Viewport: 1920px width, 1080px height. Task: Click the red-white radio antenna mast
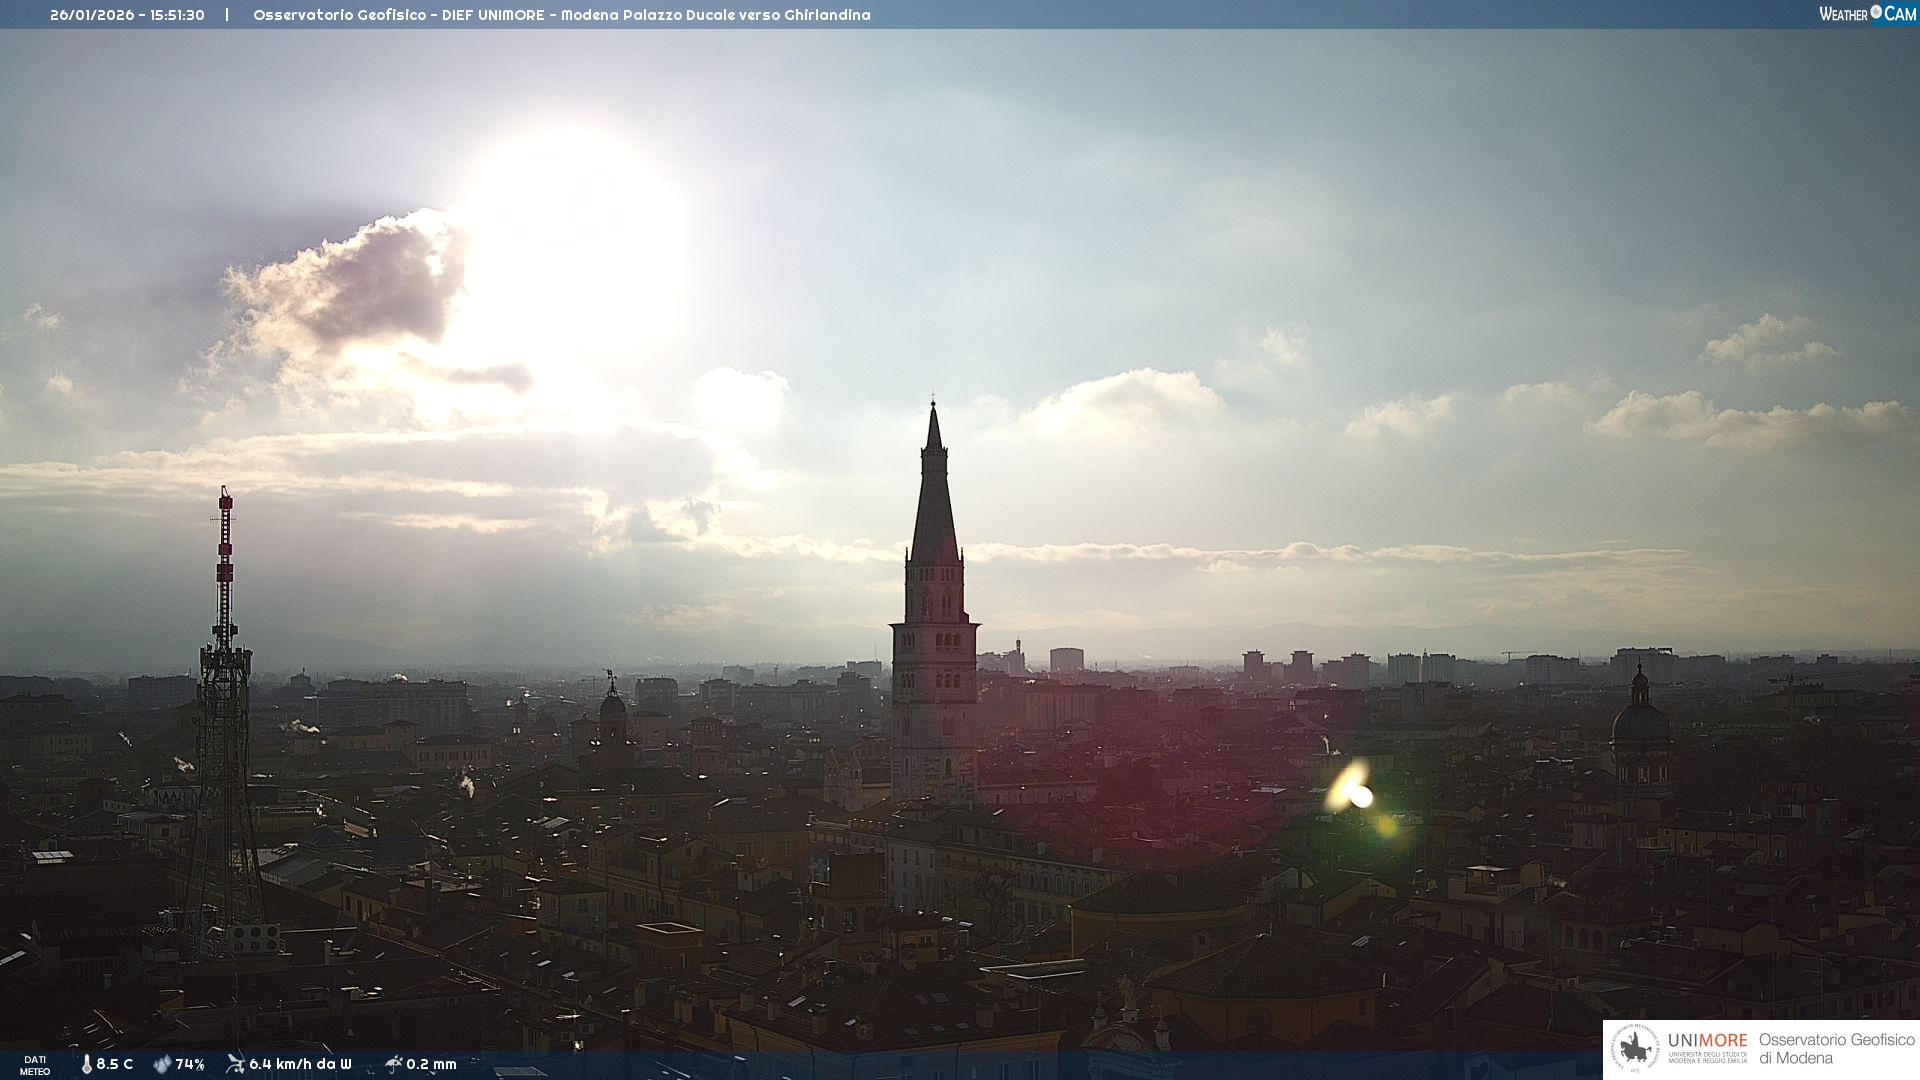click(x=225, y=560)
